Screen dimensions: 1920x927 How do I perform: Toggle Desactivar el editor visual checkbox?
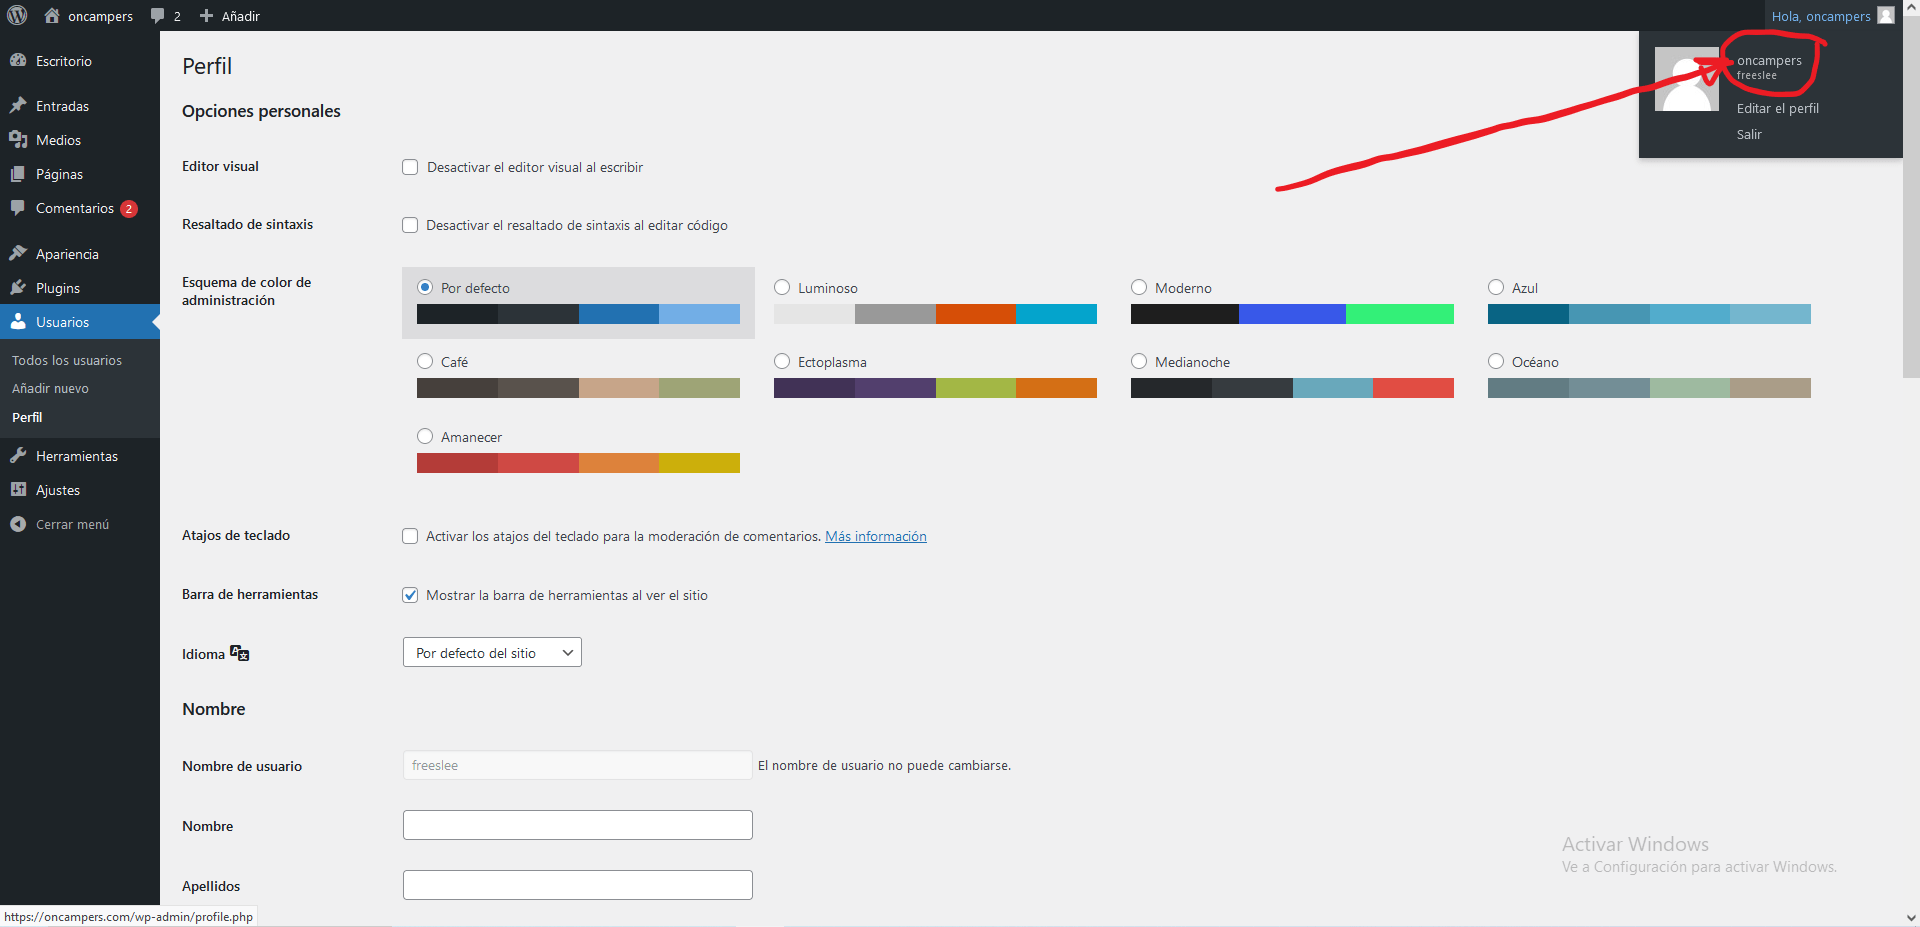(x=410, y=167)
